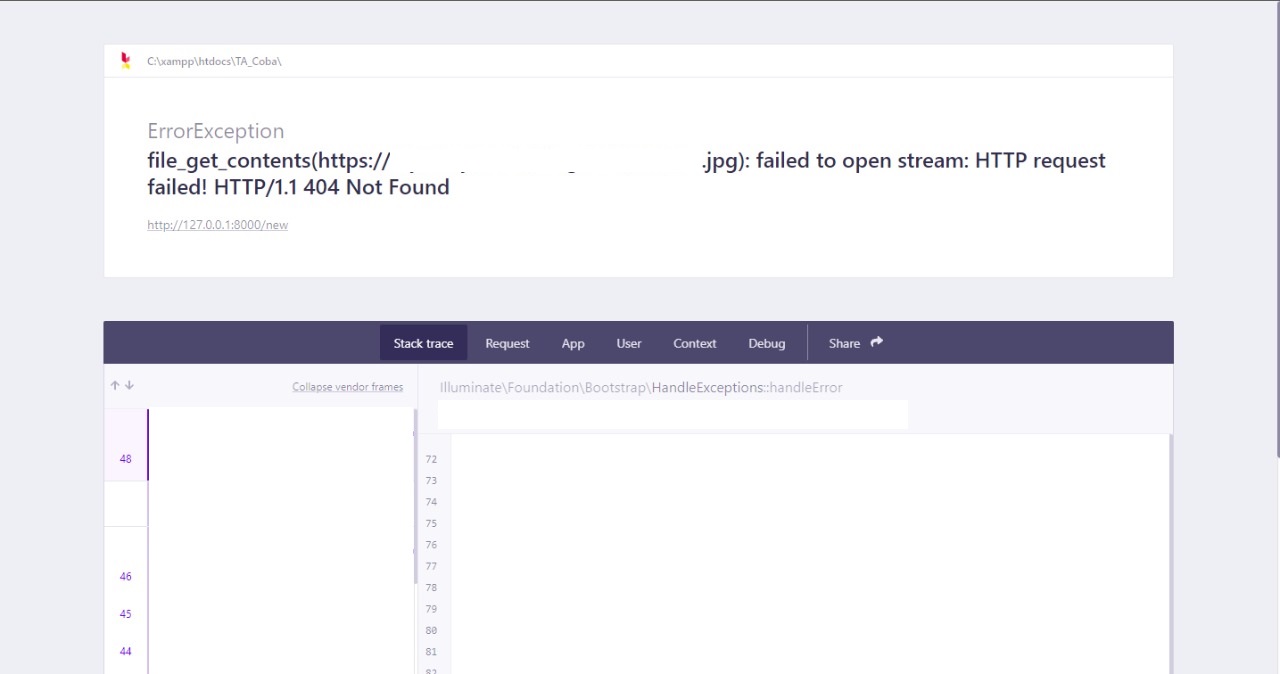The image size is (1280, 674).
Task: Switch to the Stack trace tab
Action: coord(423,343)
